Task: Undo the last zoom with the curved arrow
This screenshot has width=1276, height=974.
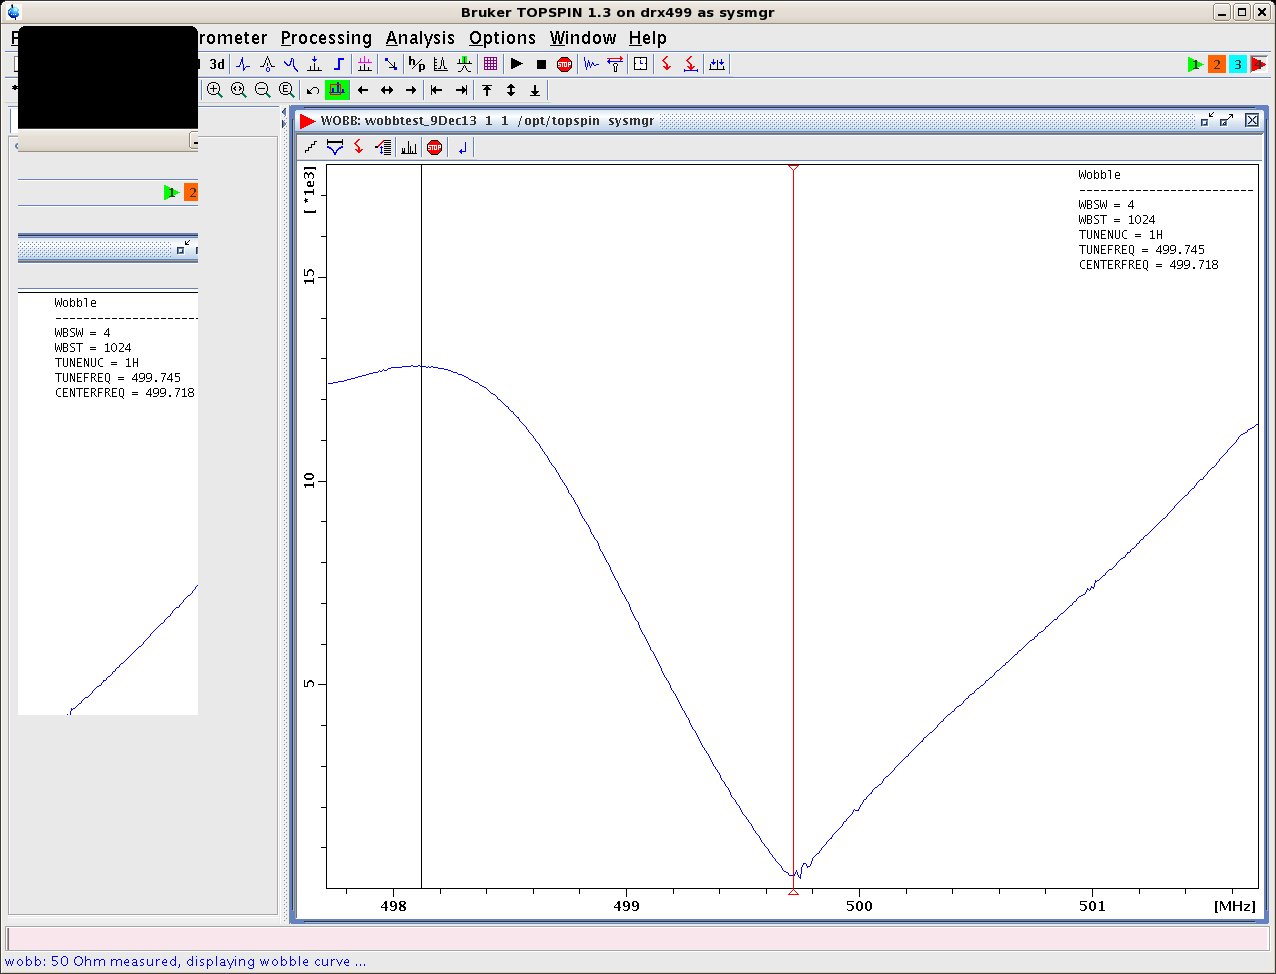Action: click(x=311, y=90)
